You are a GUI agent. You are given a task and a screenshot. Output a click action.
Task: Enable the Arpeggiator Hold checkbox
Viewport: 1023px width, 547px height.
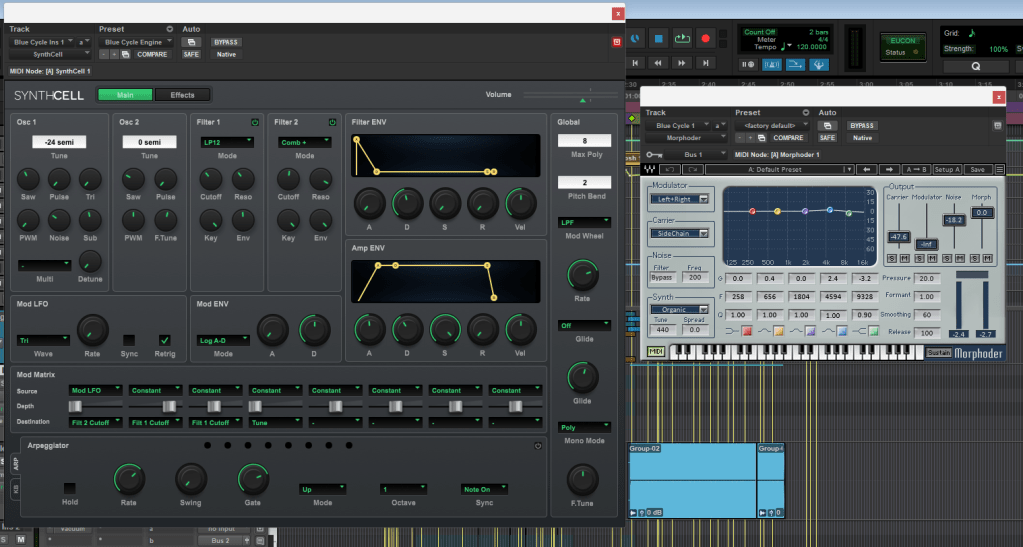click(x=69, y=488)
